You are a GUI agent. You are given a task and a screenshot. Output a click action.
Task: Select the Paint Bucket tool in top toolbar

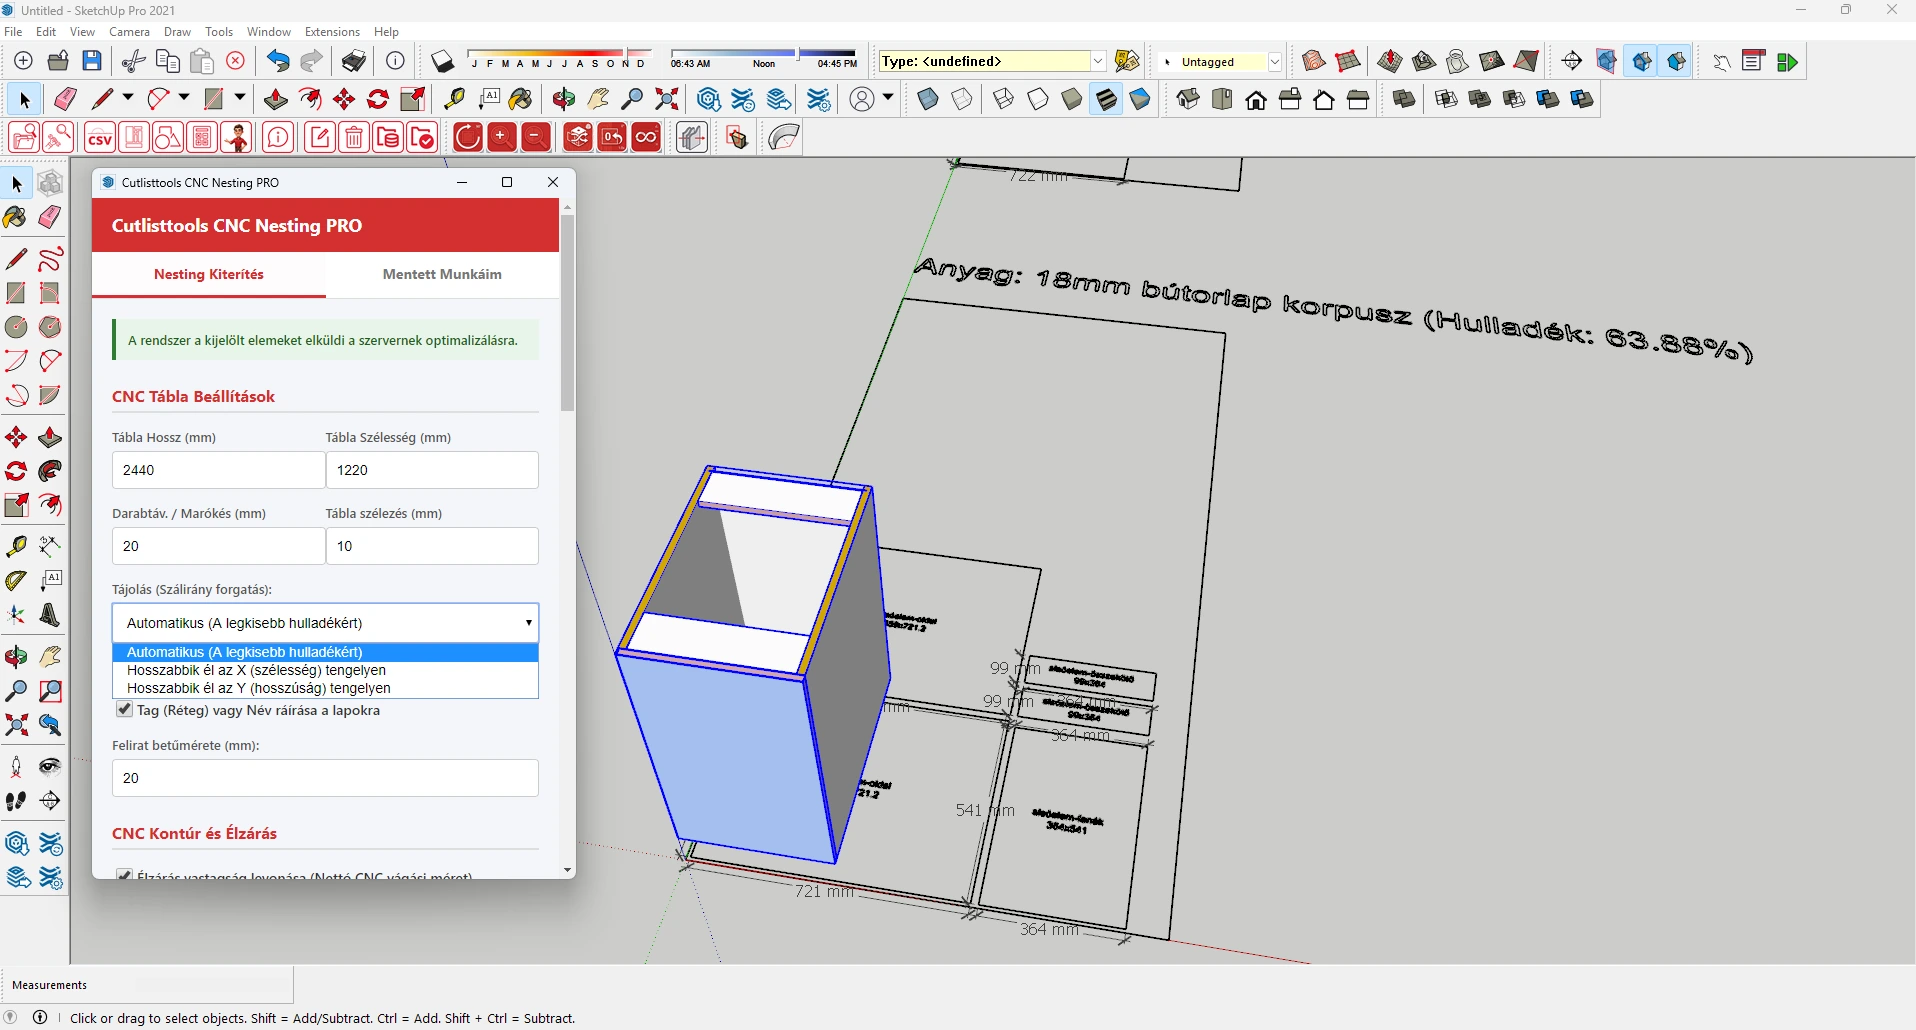[521, 99]
